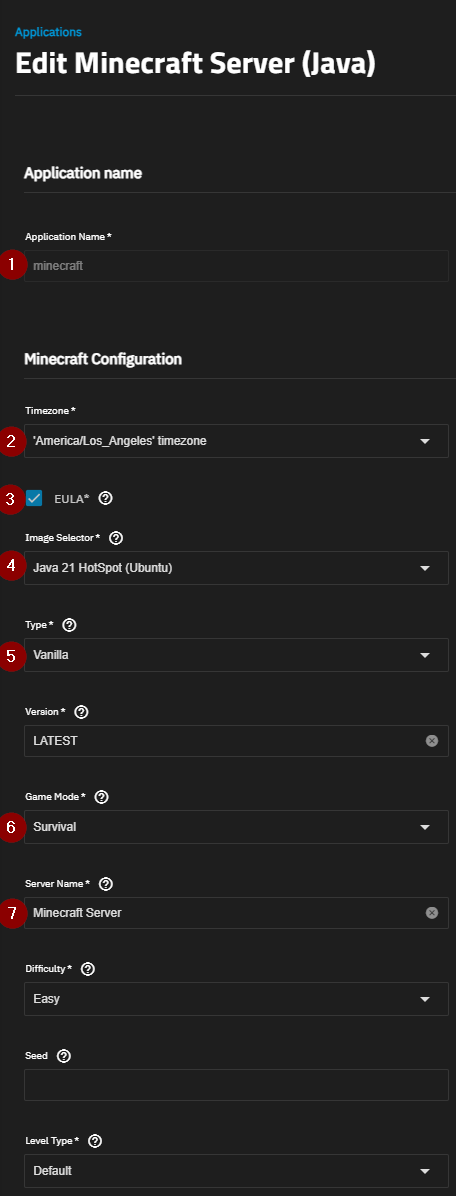Show help for Image Selector field
456x1196 pixels.
[x=116, y=538]
